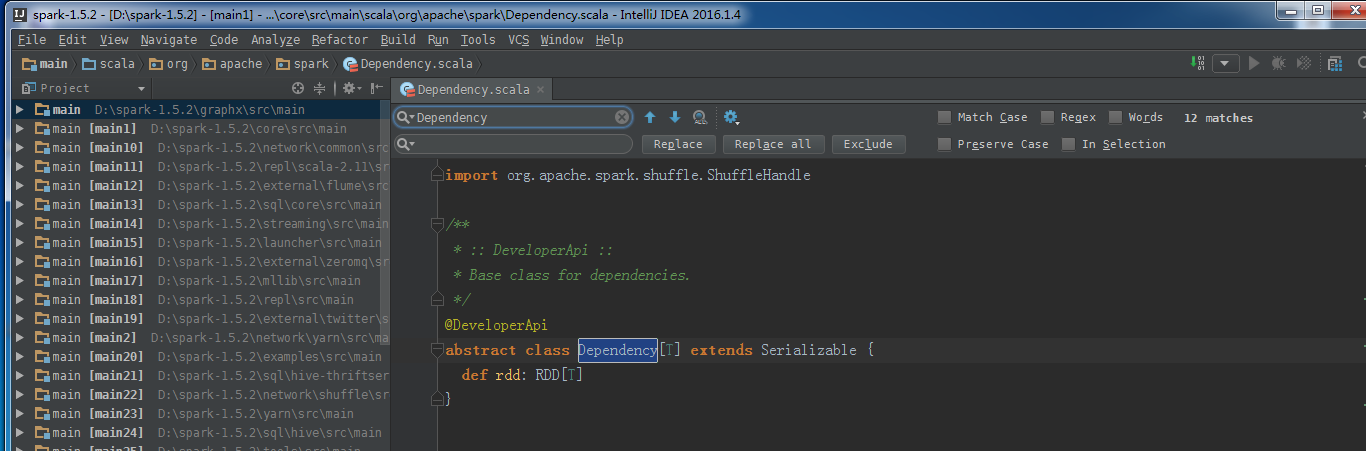Open the VCS menu
This screenshot has height=451, width=1366.
[x=518, y=40]
